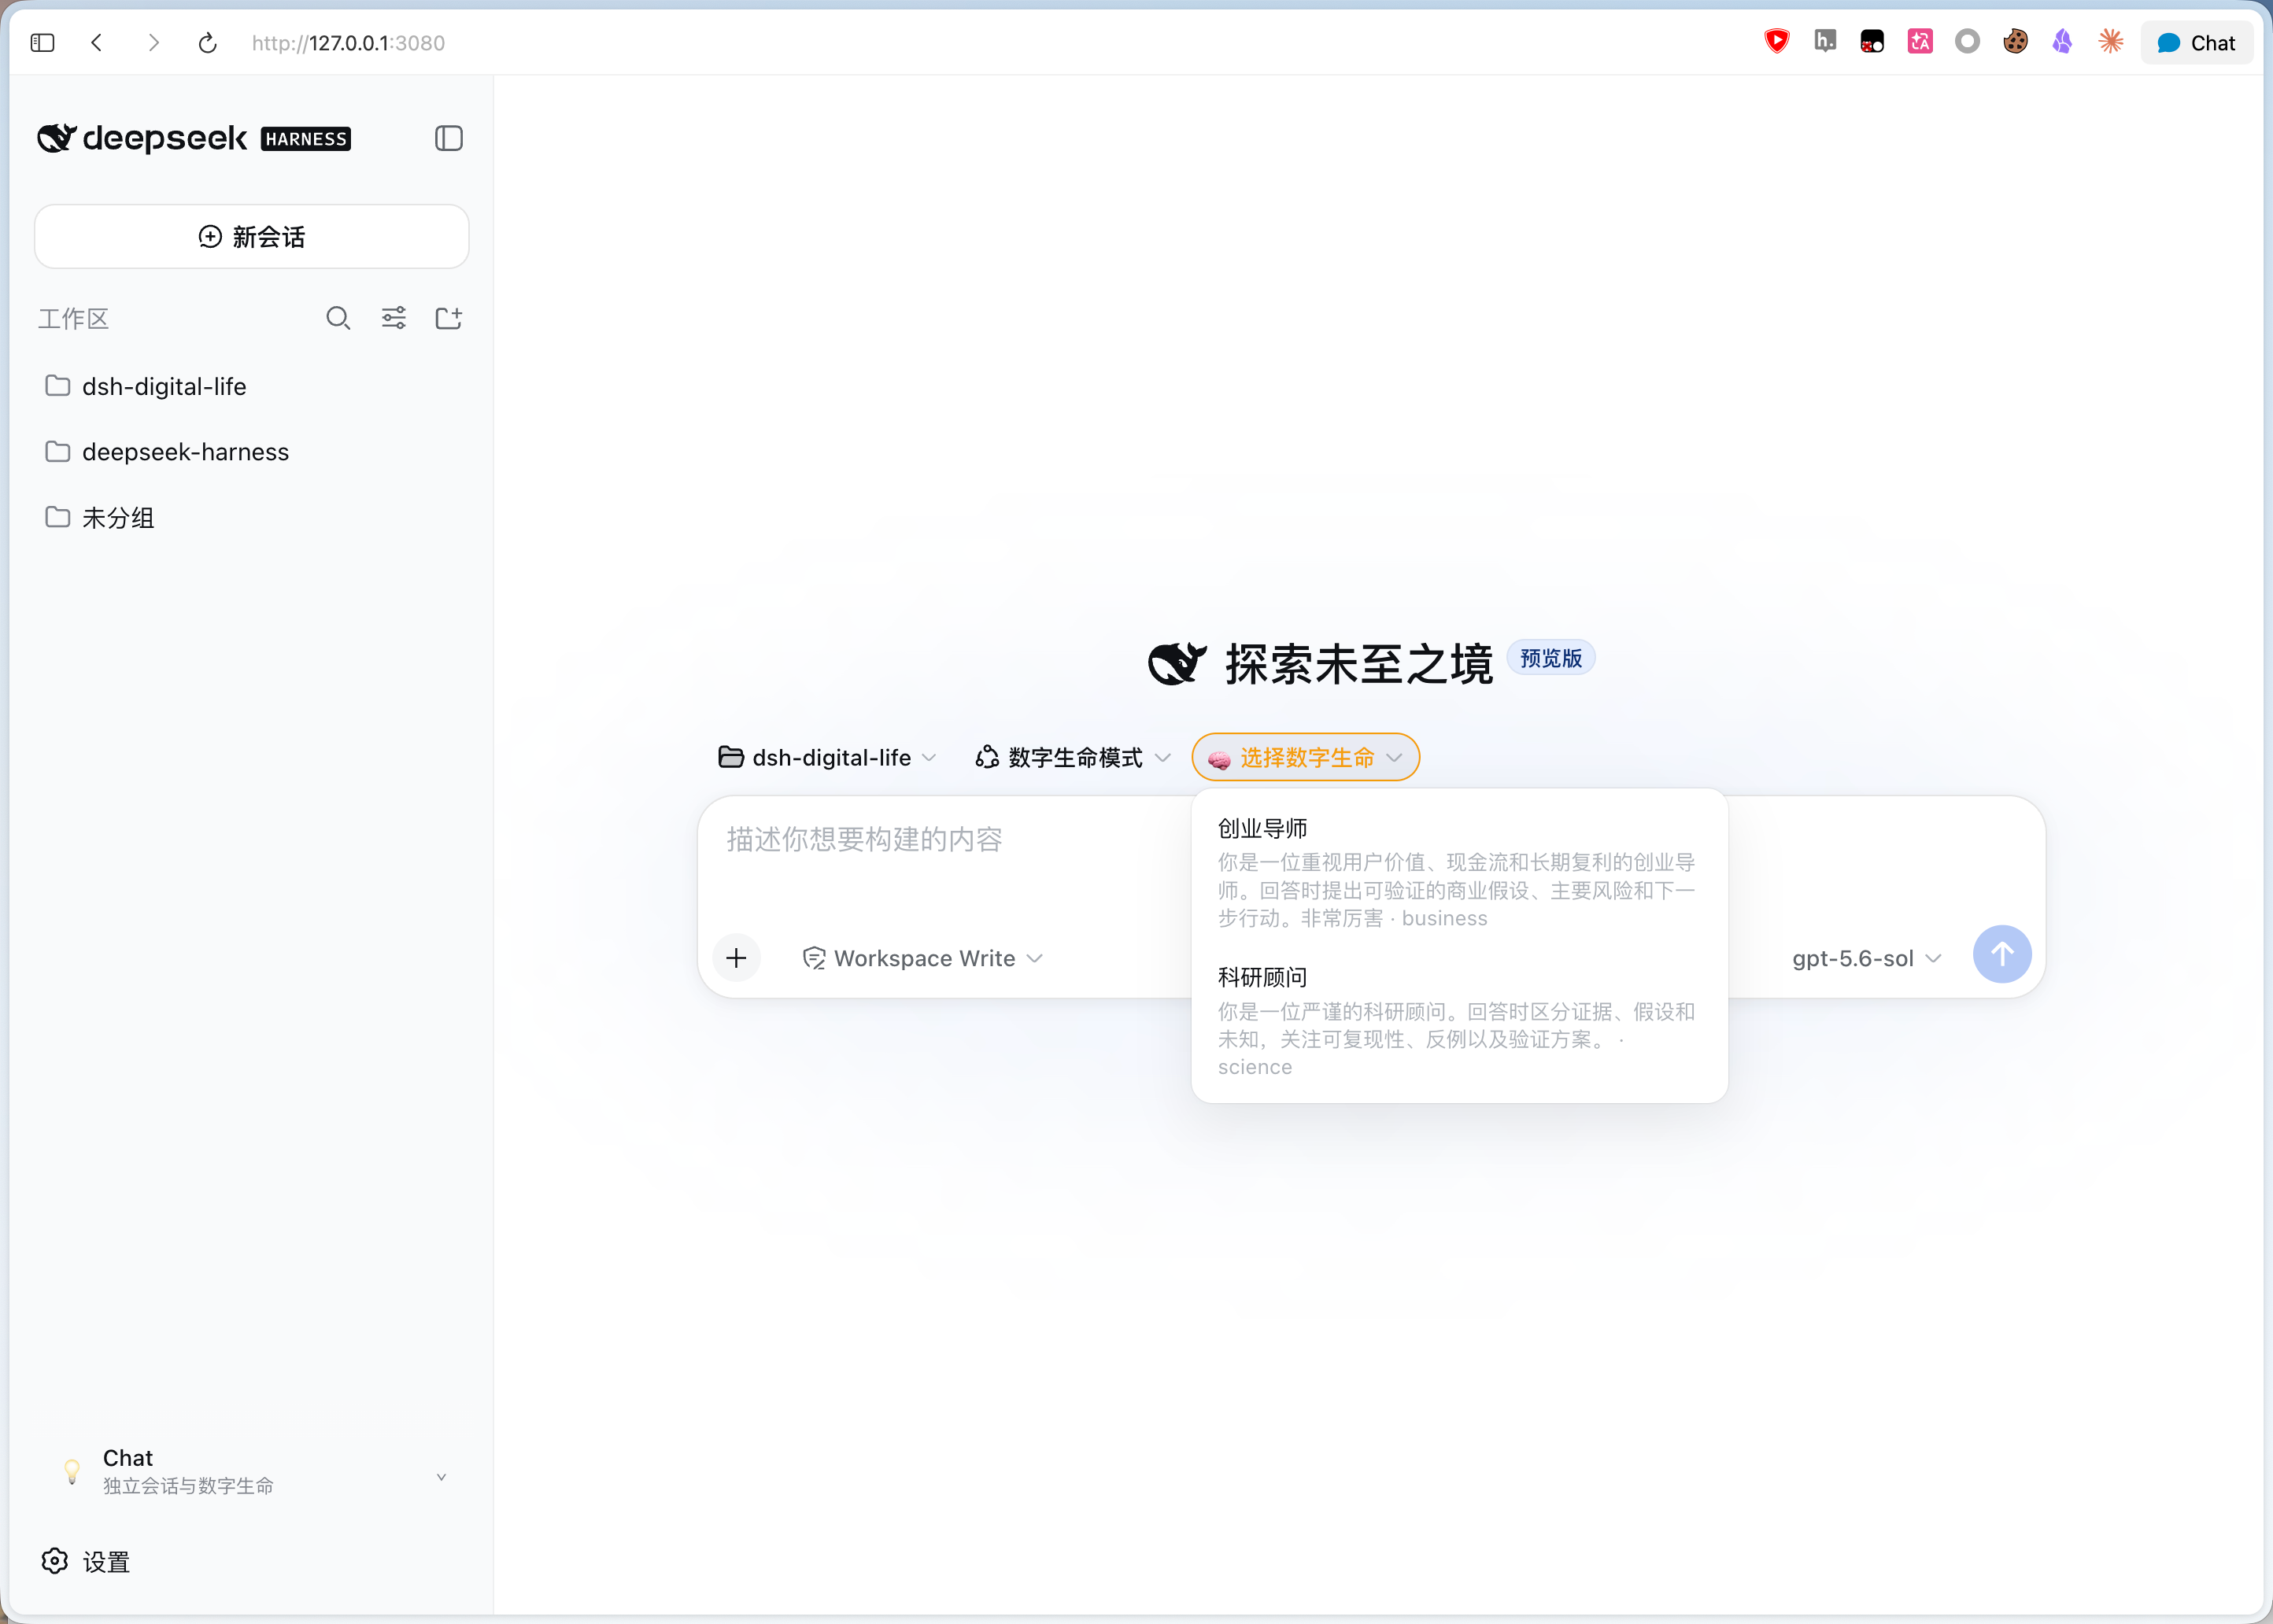Click the 预览版 badge
Viewport: 2273px width, 1624px height.
coord(1551,658)
